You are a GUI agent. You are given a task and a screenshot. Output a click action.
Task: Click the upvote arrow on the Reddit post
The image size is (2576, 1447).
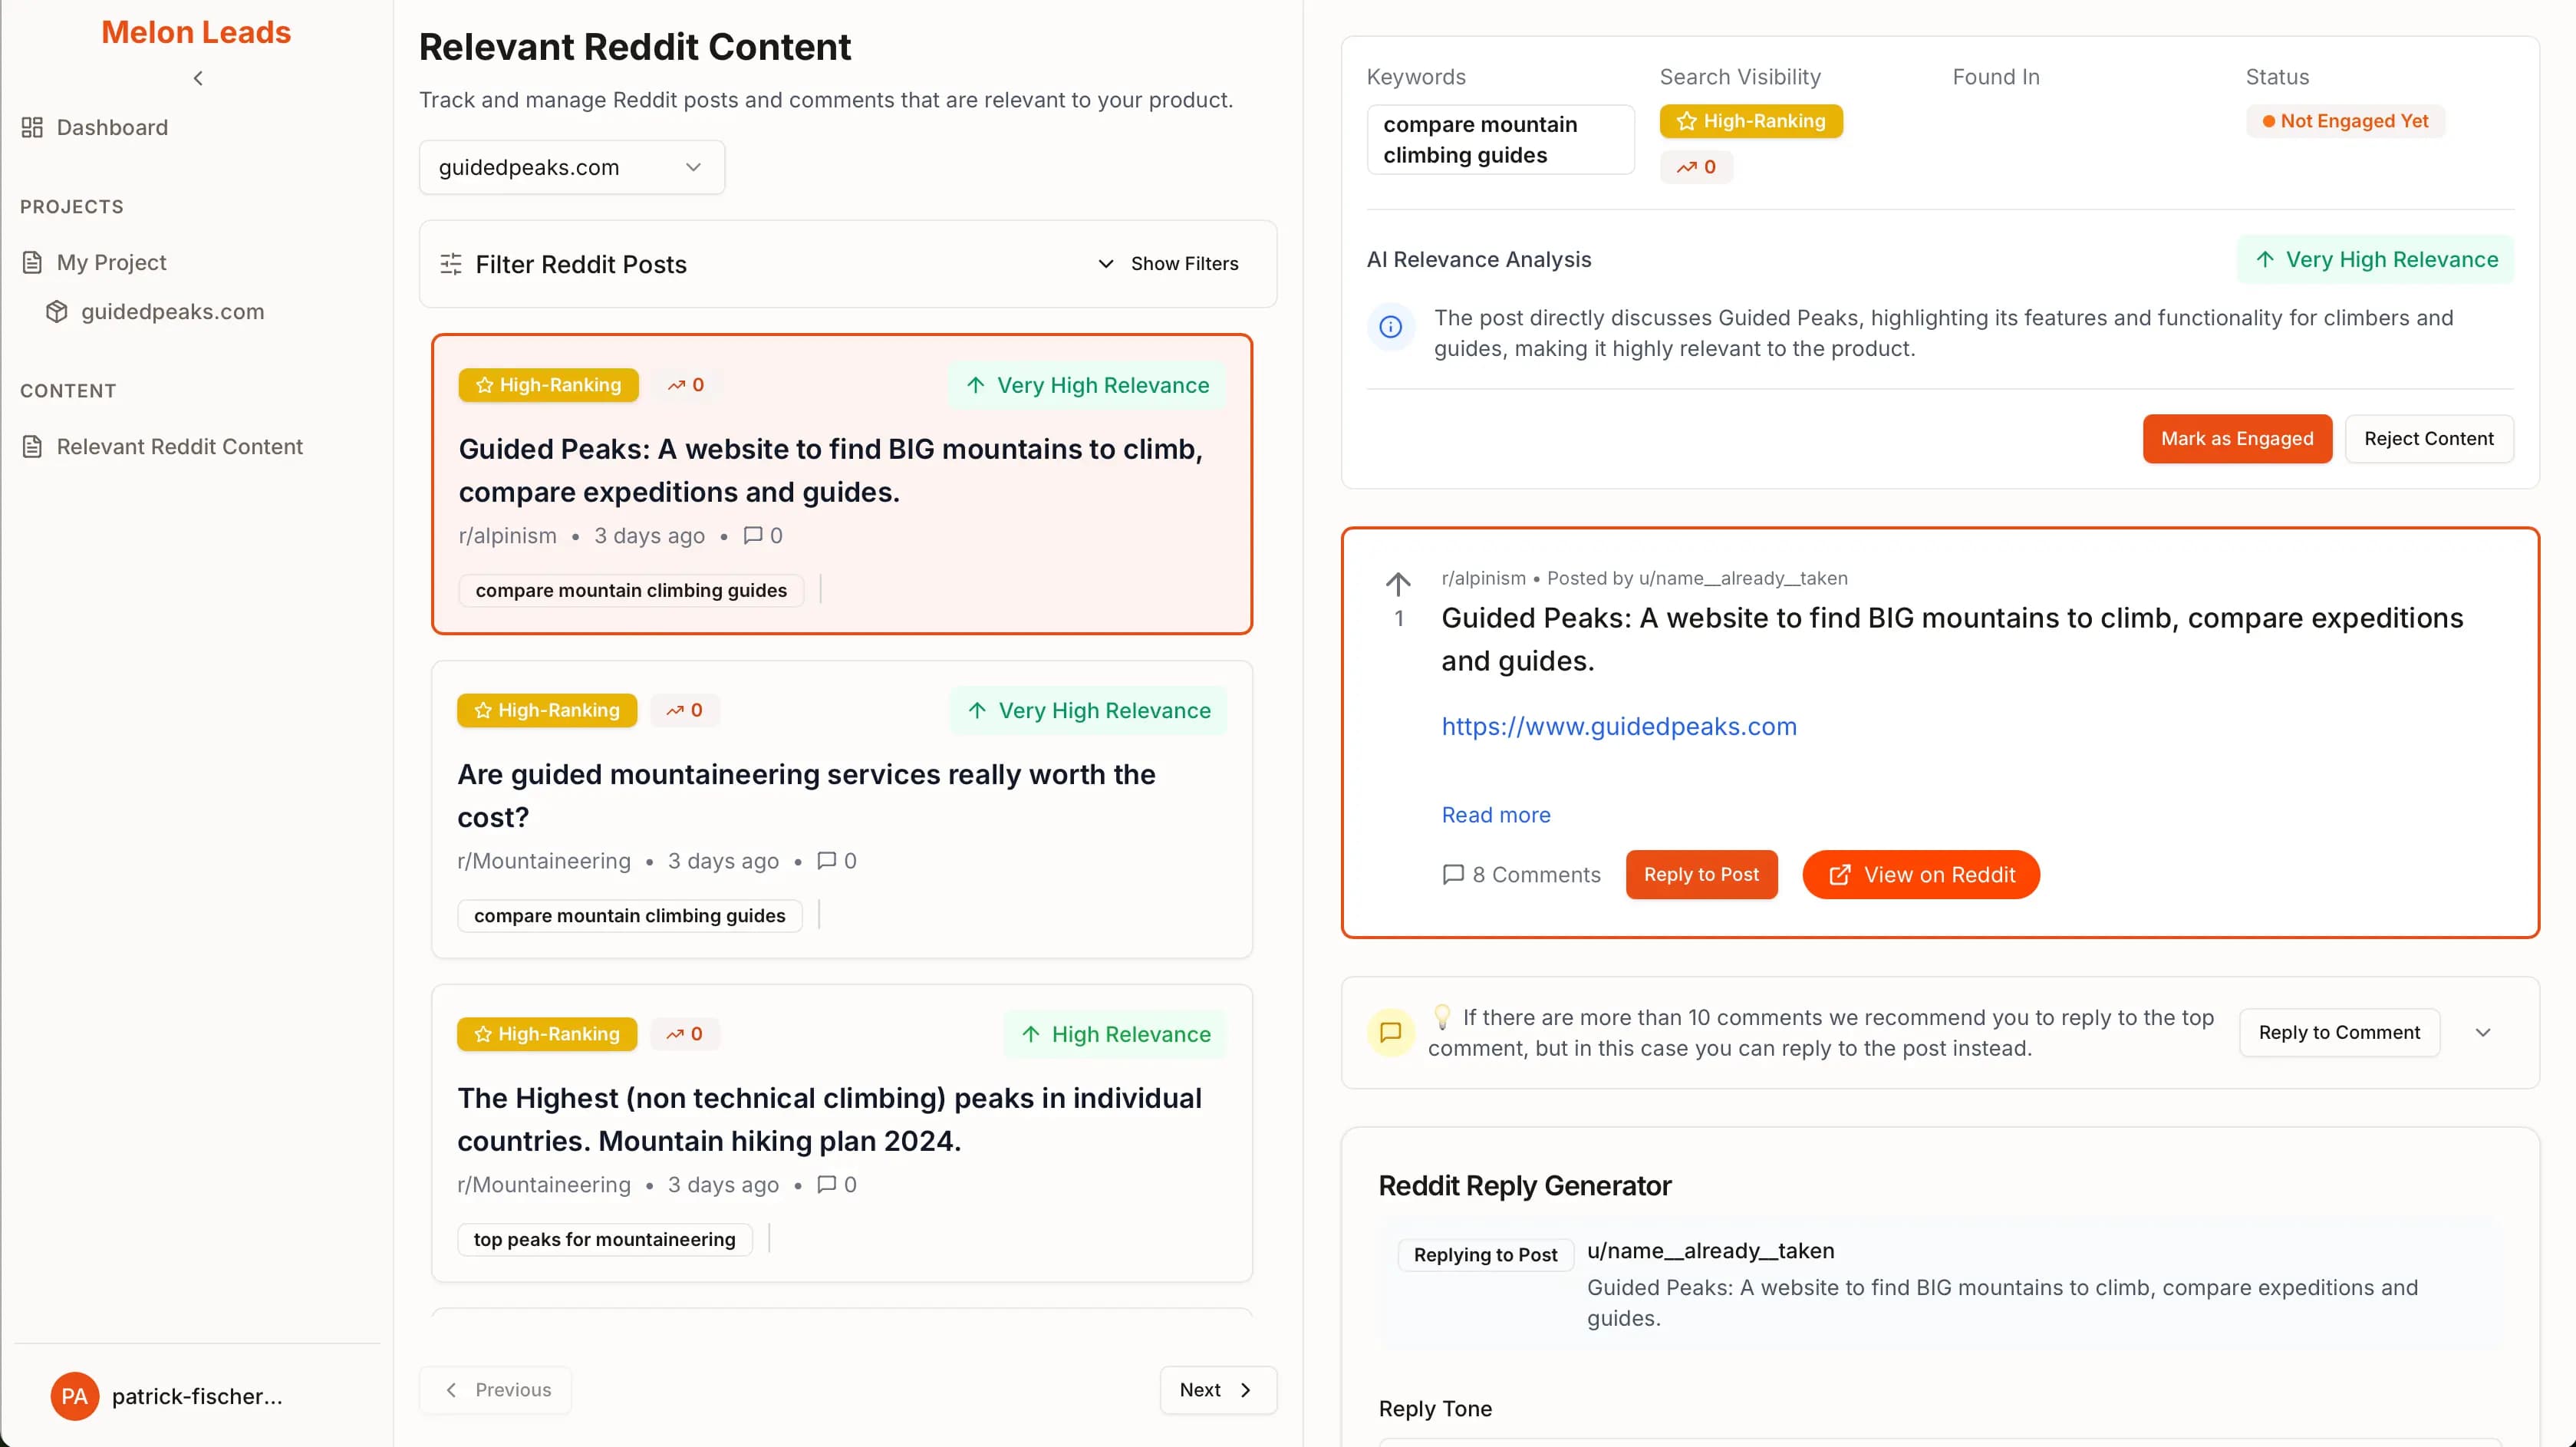click(x=1398, y=582)
